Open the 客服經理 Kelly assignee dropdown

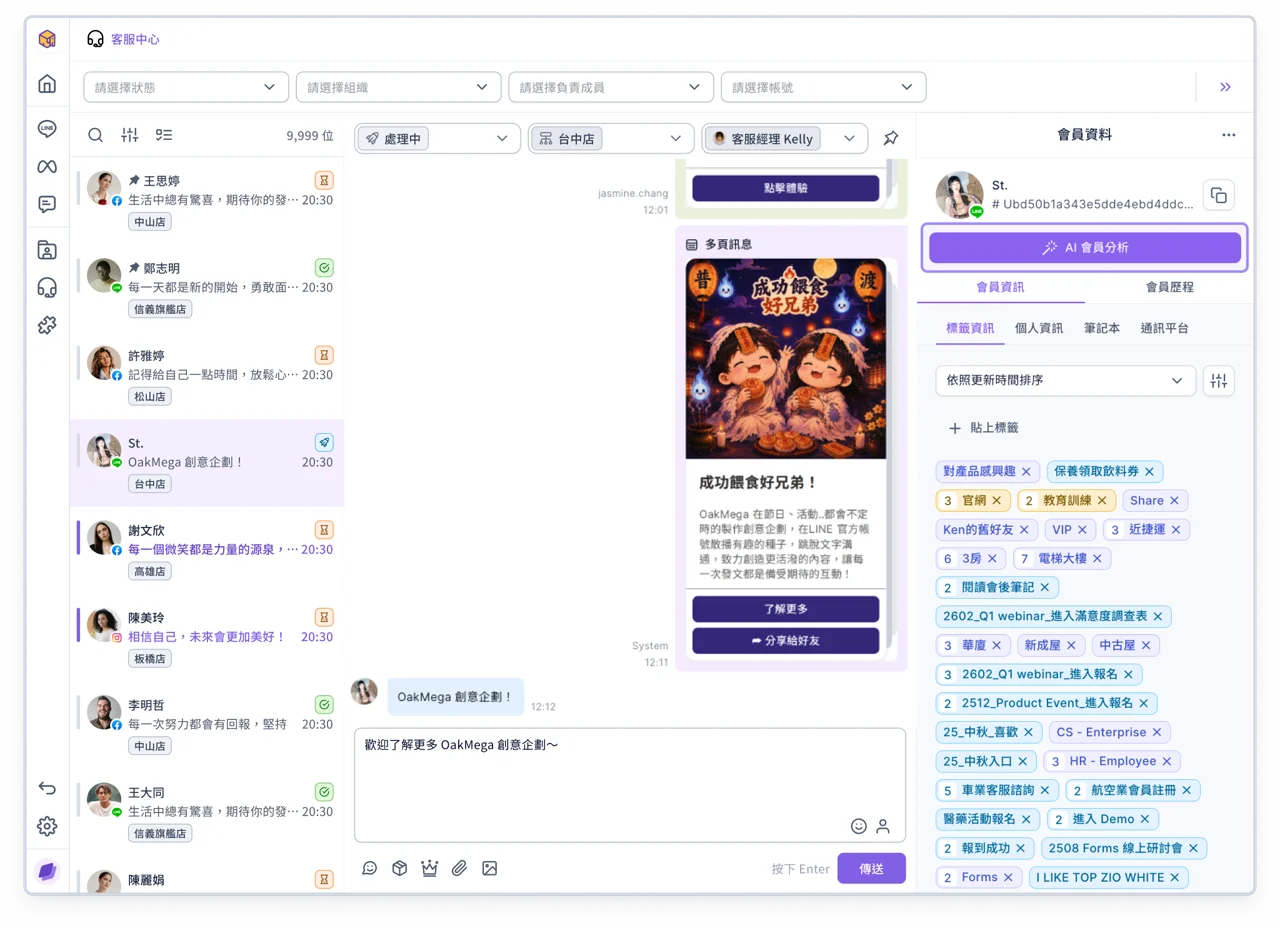[784, 138]
